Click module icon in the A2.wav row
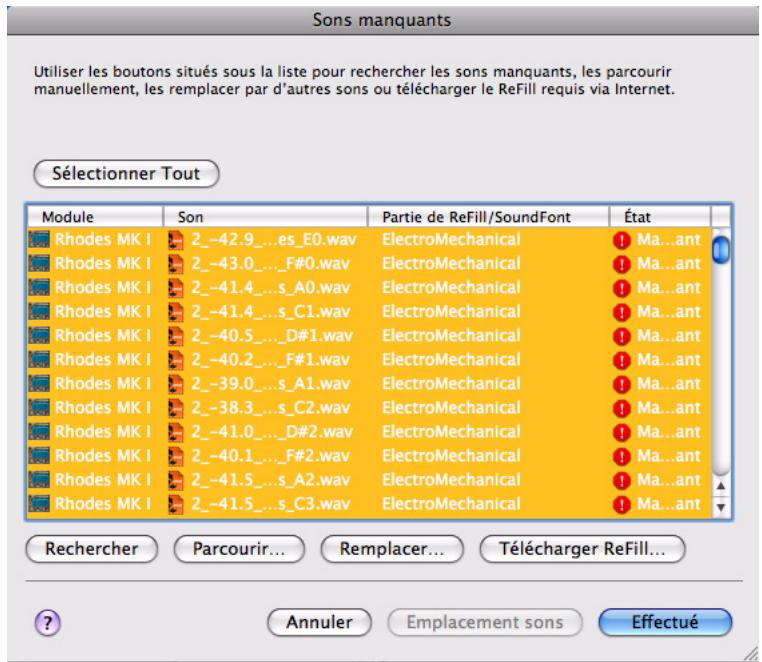Viewport: 762px width, 662px height. click(x=39, y=480)
